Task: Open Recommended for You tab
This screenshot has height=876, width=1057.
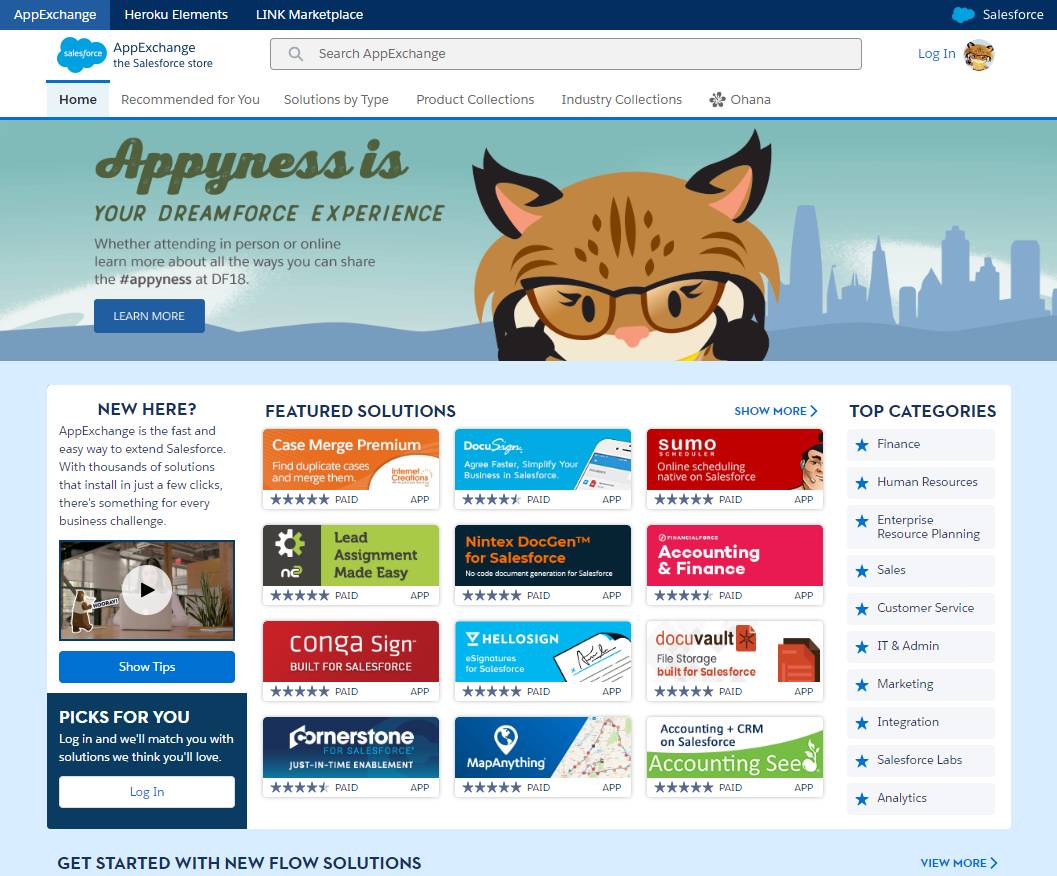Action: coord(190,99)
